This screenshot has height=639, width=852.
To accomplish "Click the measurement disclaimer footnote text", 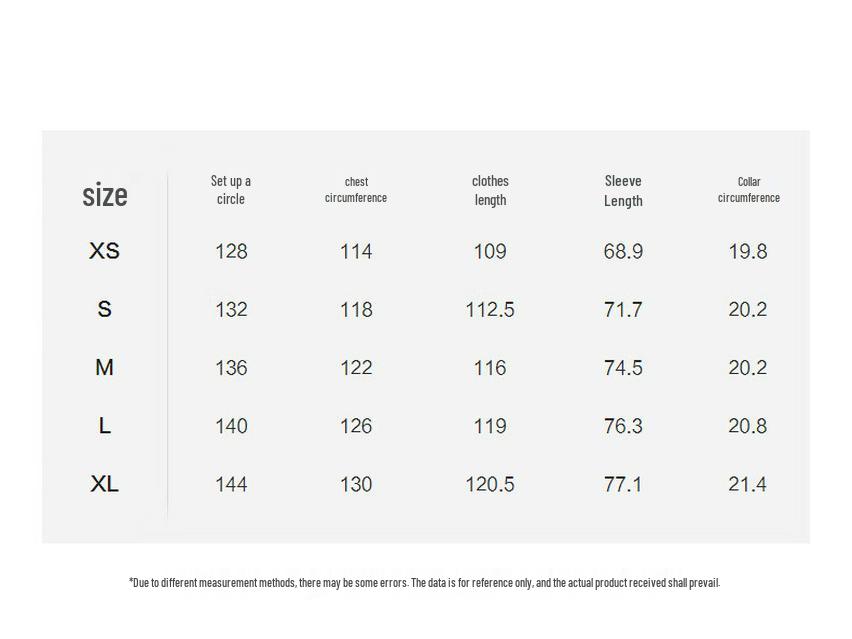I will tap(424, 582).
